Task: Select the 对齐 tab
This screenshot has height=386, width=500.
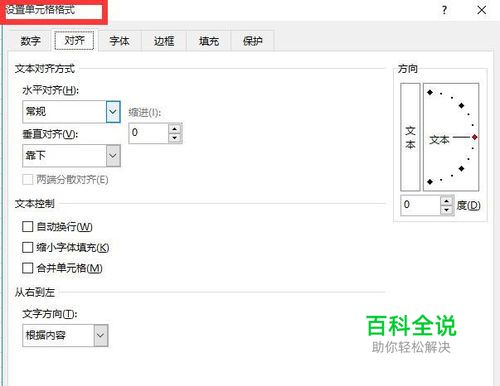Action: pos(74,40)
